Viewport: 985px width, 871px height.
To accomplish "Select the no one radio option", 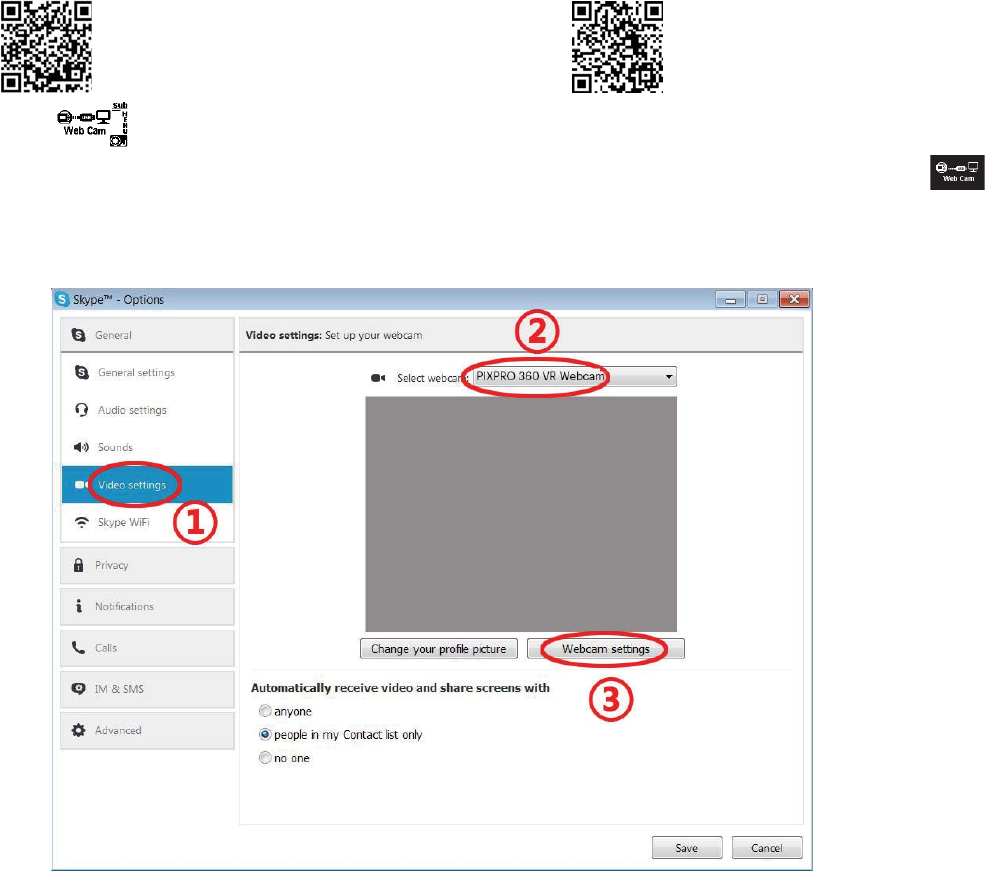I will [x=265, y=758].
